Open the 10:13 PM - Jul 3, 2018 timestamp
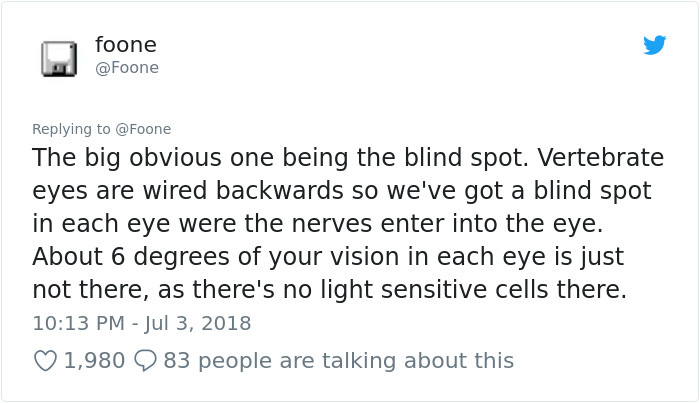Screen dimensions: 700x403 [x=142, y=323]
